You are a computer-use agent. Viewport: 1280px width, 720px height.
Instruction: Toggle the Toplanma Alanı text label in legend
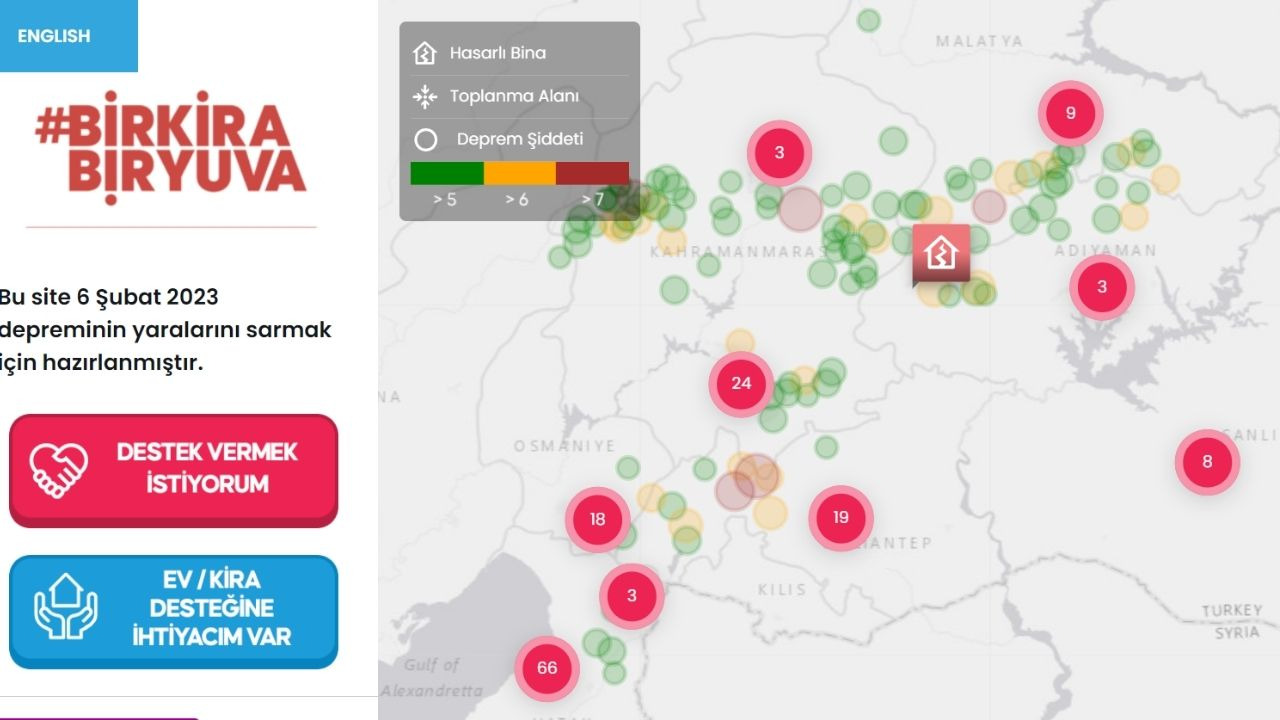tap(514, 97)
